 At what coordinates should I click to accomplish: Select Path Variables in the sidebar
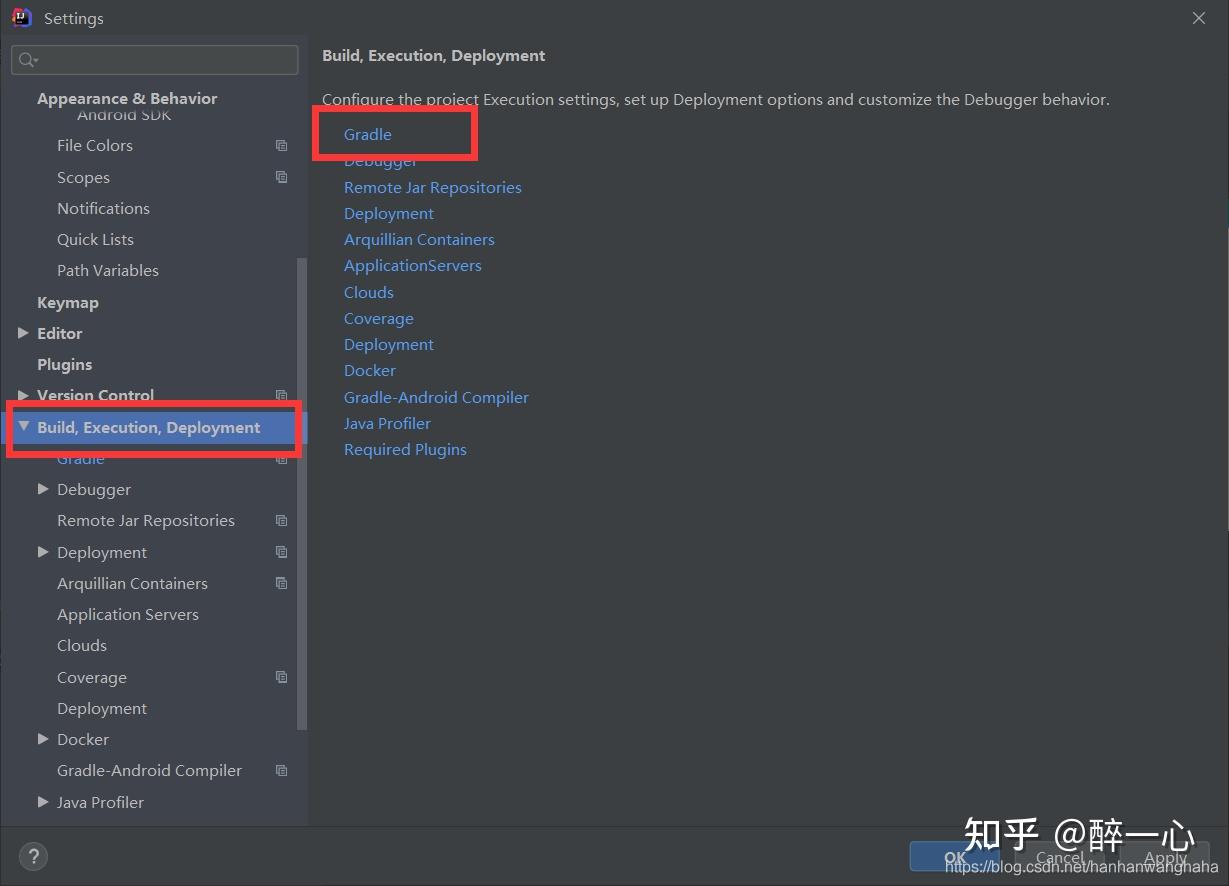(x=108, y=270)
